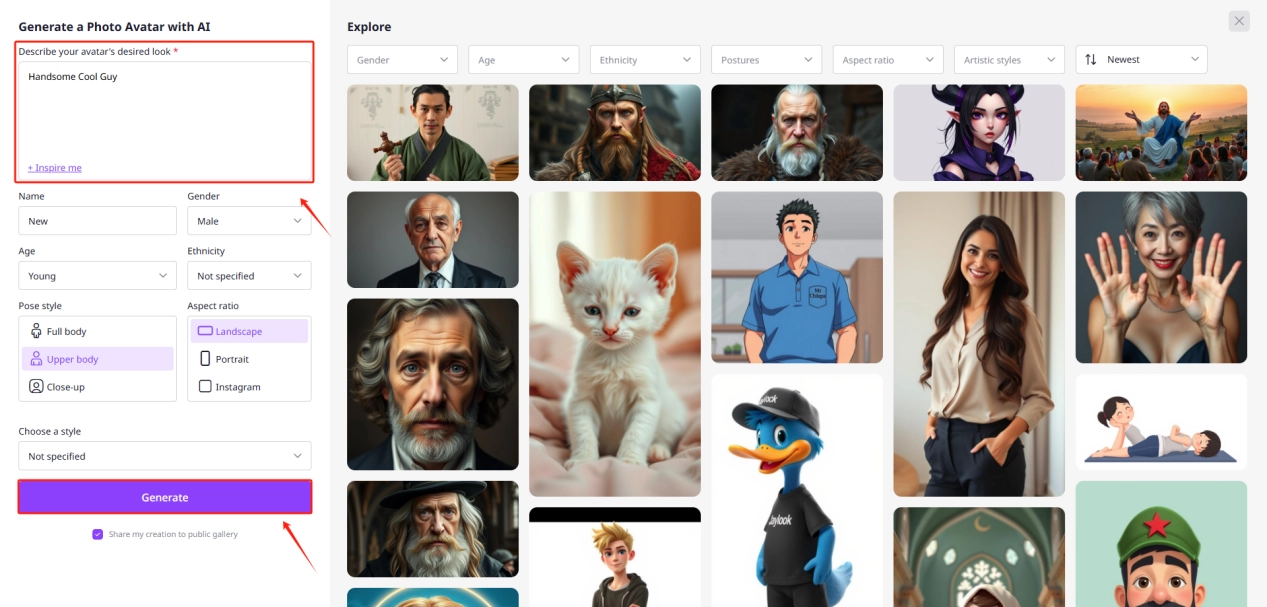
Task: Toggle Share my creation to public gallery
Action: [x=98, y=534]
